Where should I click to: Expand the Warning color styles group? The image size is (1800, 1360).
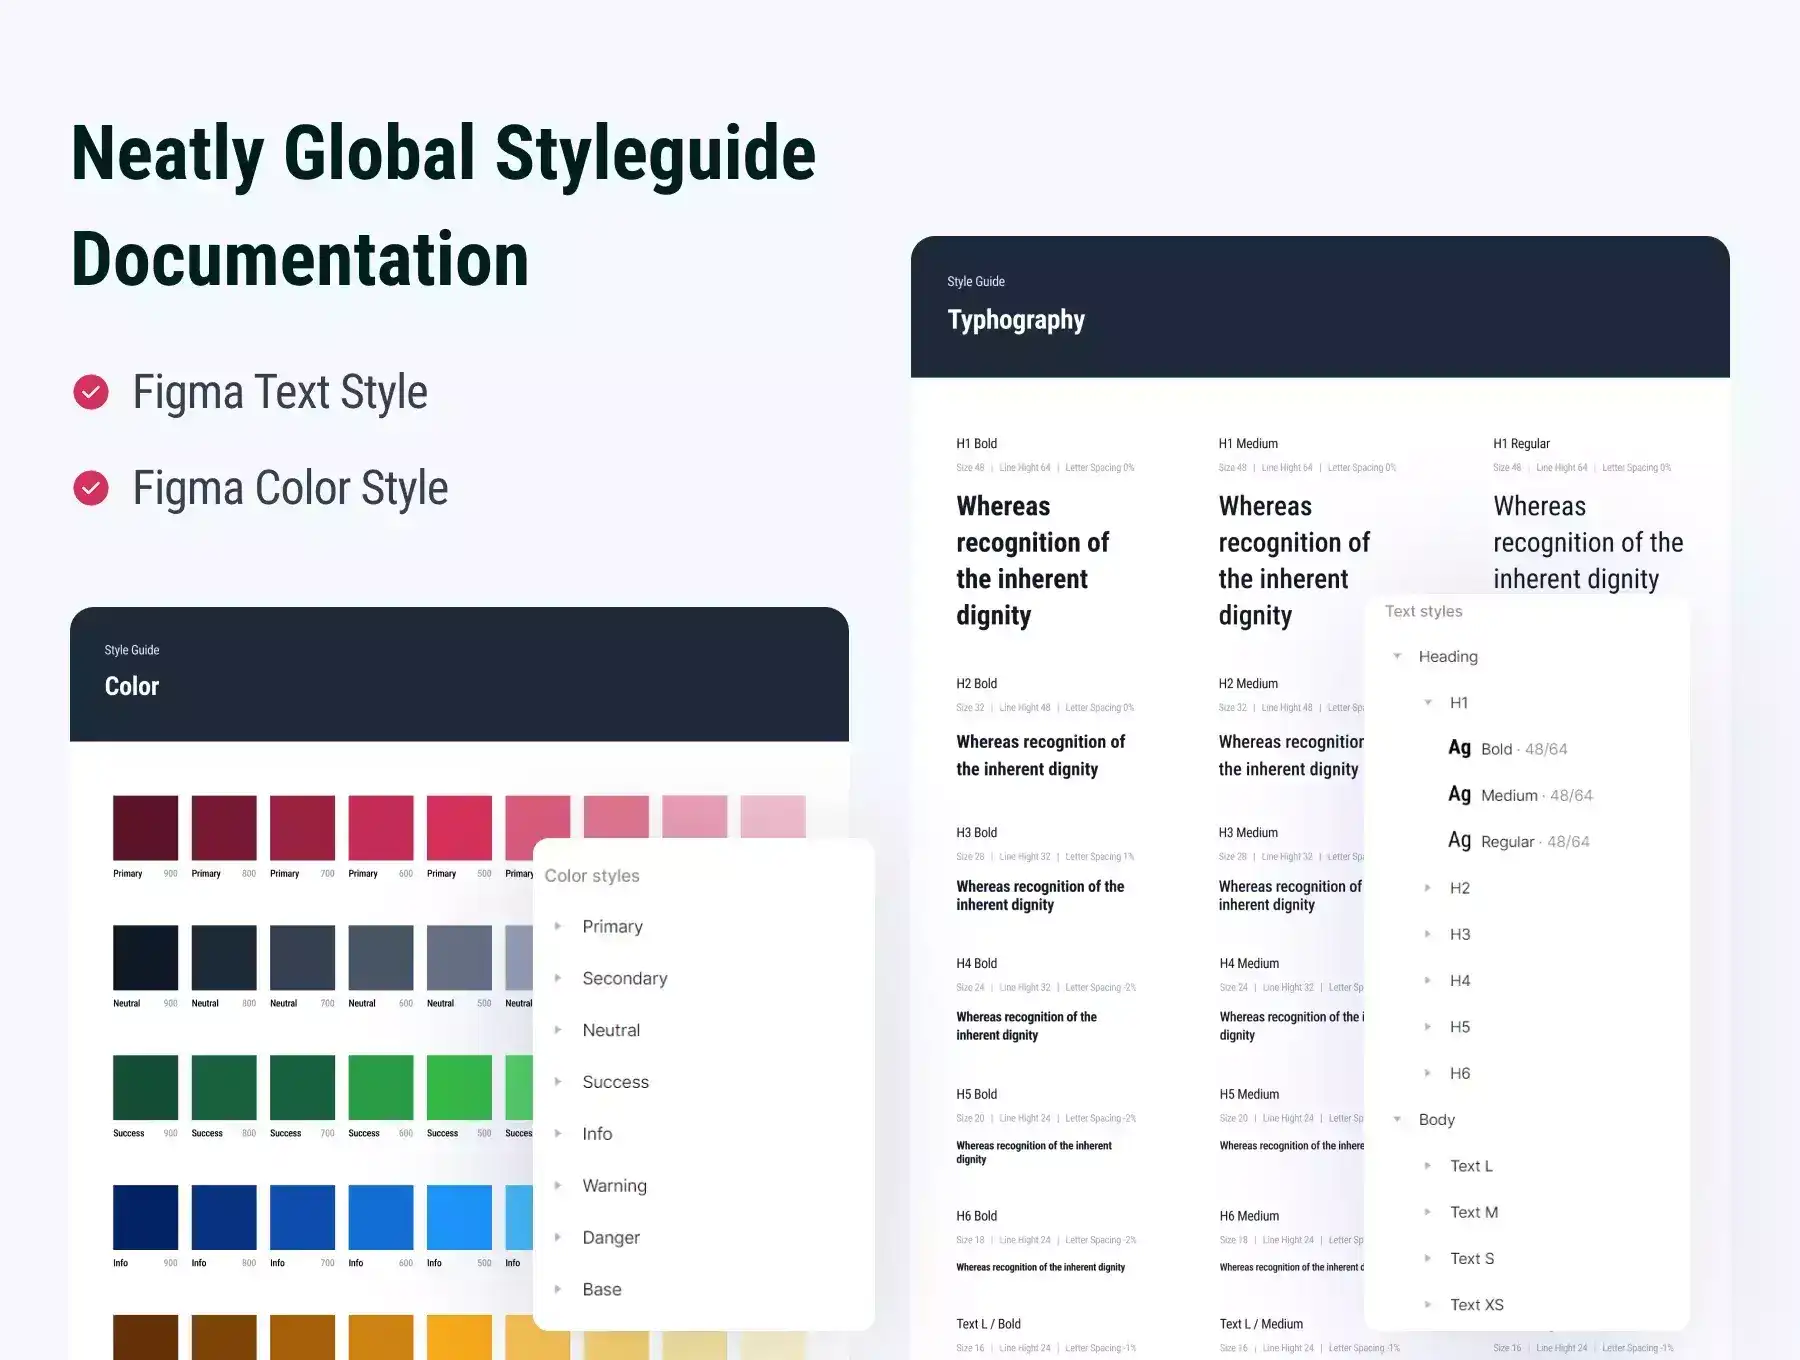point(558,1186)
